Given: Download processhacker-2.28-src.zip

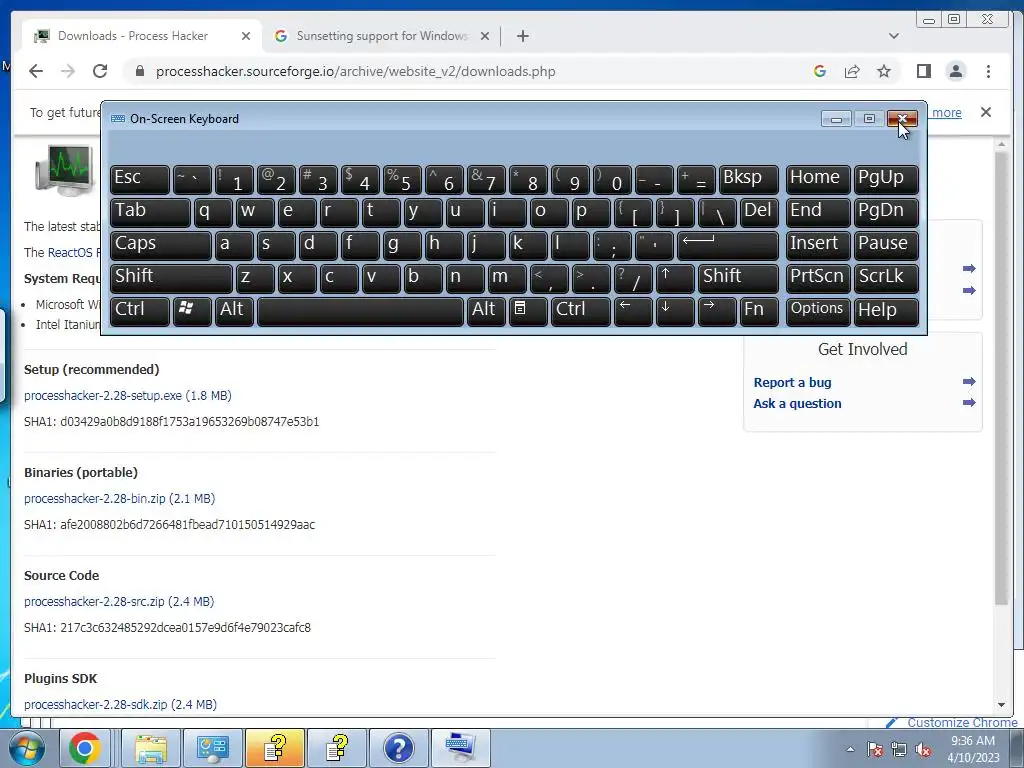Looking at the screenshot, I should click(119, 601).
